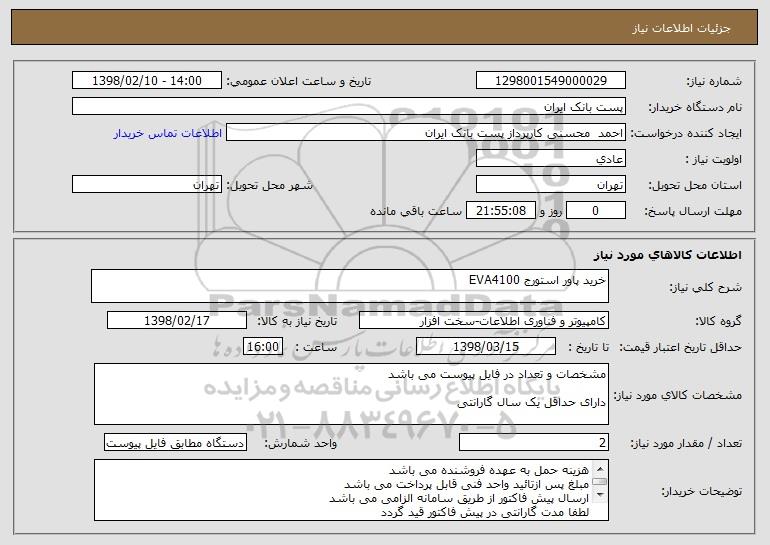This screenshot has width=770, height=545.
Task: Click the time field showing 16:00
Action: (263, 347)
